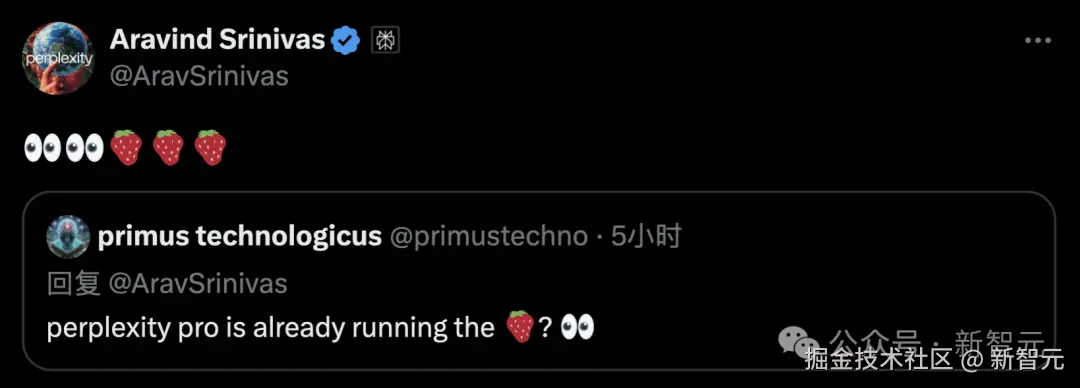The height and width of the screenshot is (388, 1080).
Task: Click the middle strawberry emoji in tweet
Action: click(168, 147)
